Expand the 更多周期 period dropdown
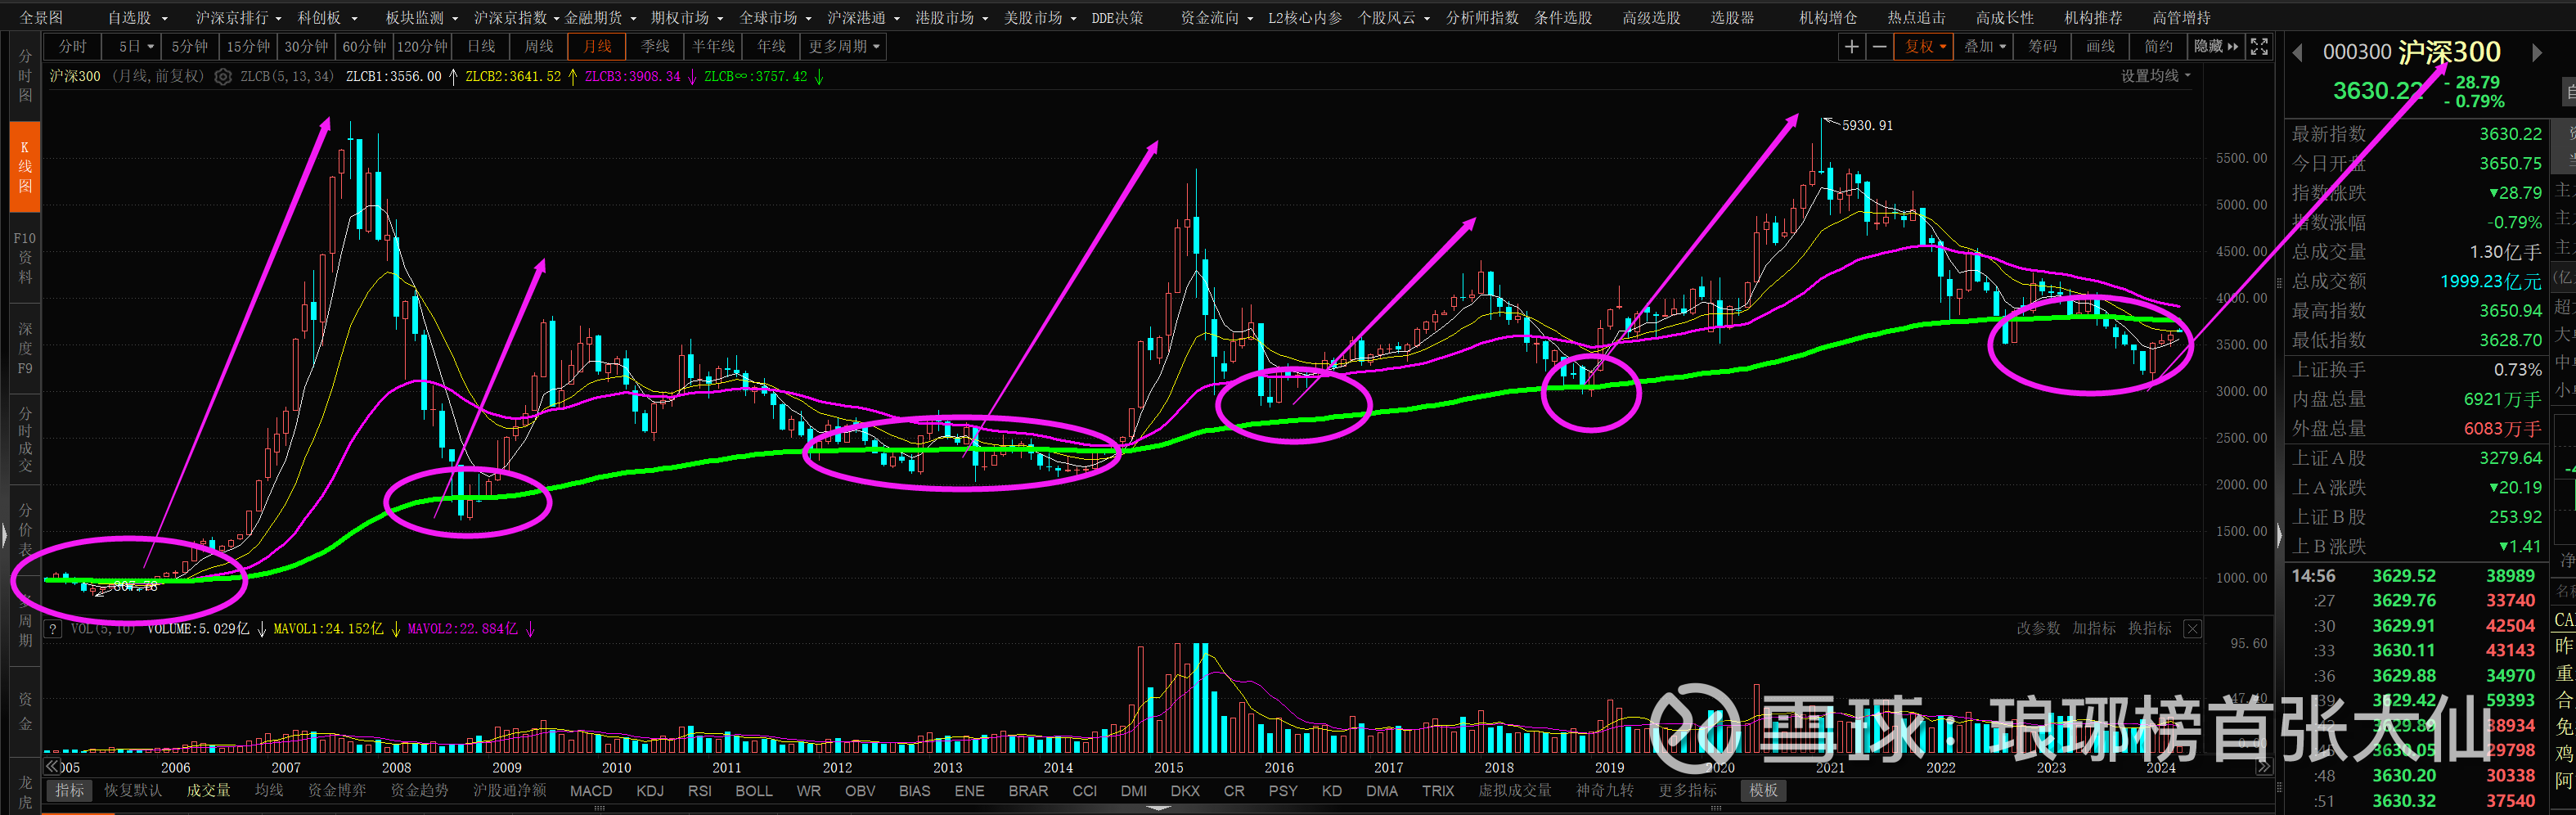 click(844, 47)
